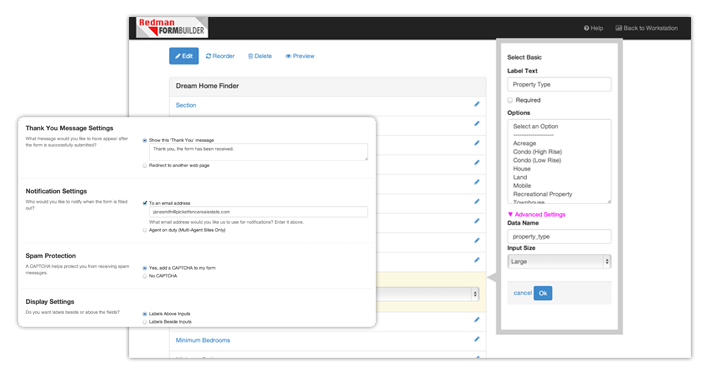Open form Preview with eye icon
The width and height of the screenshot is (712, 380).
click(300, 56)
